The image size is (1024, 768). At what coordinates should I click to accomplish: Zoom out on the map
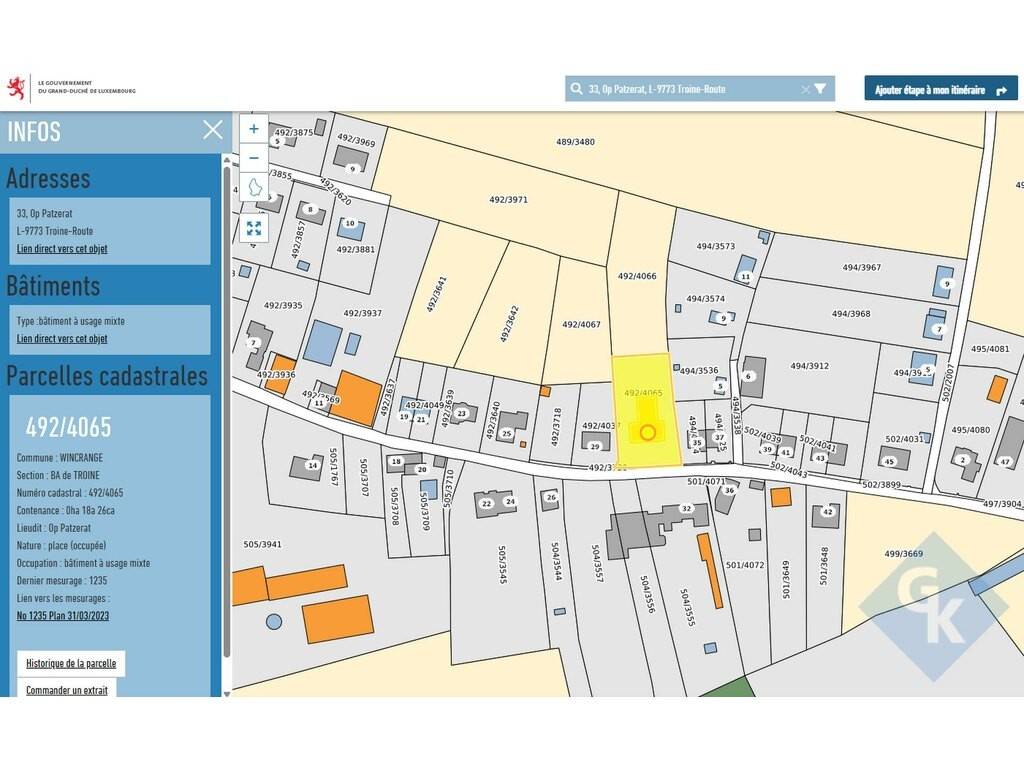click(x=253, y=158)
